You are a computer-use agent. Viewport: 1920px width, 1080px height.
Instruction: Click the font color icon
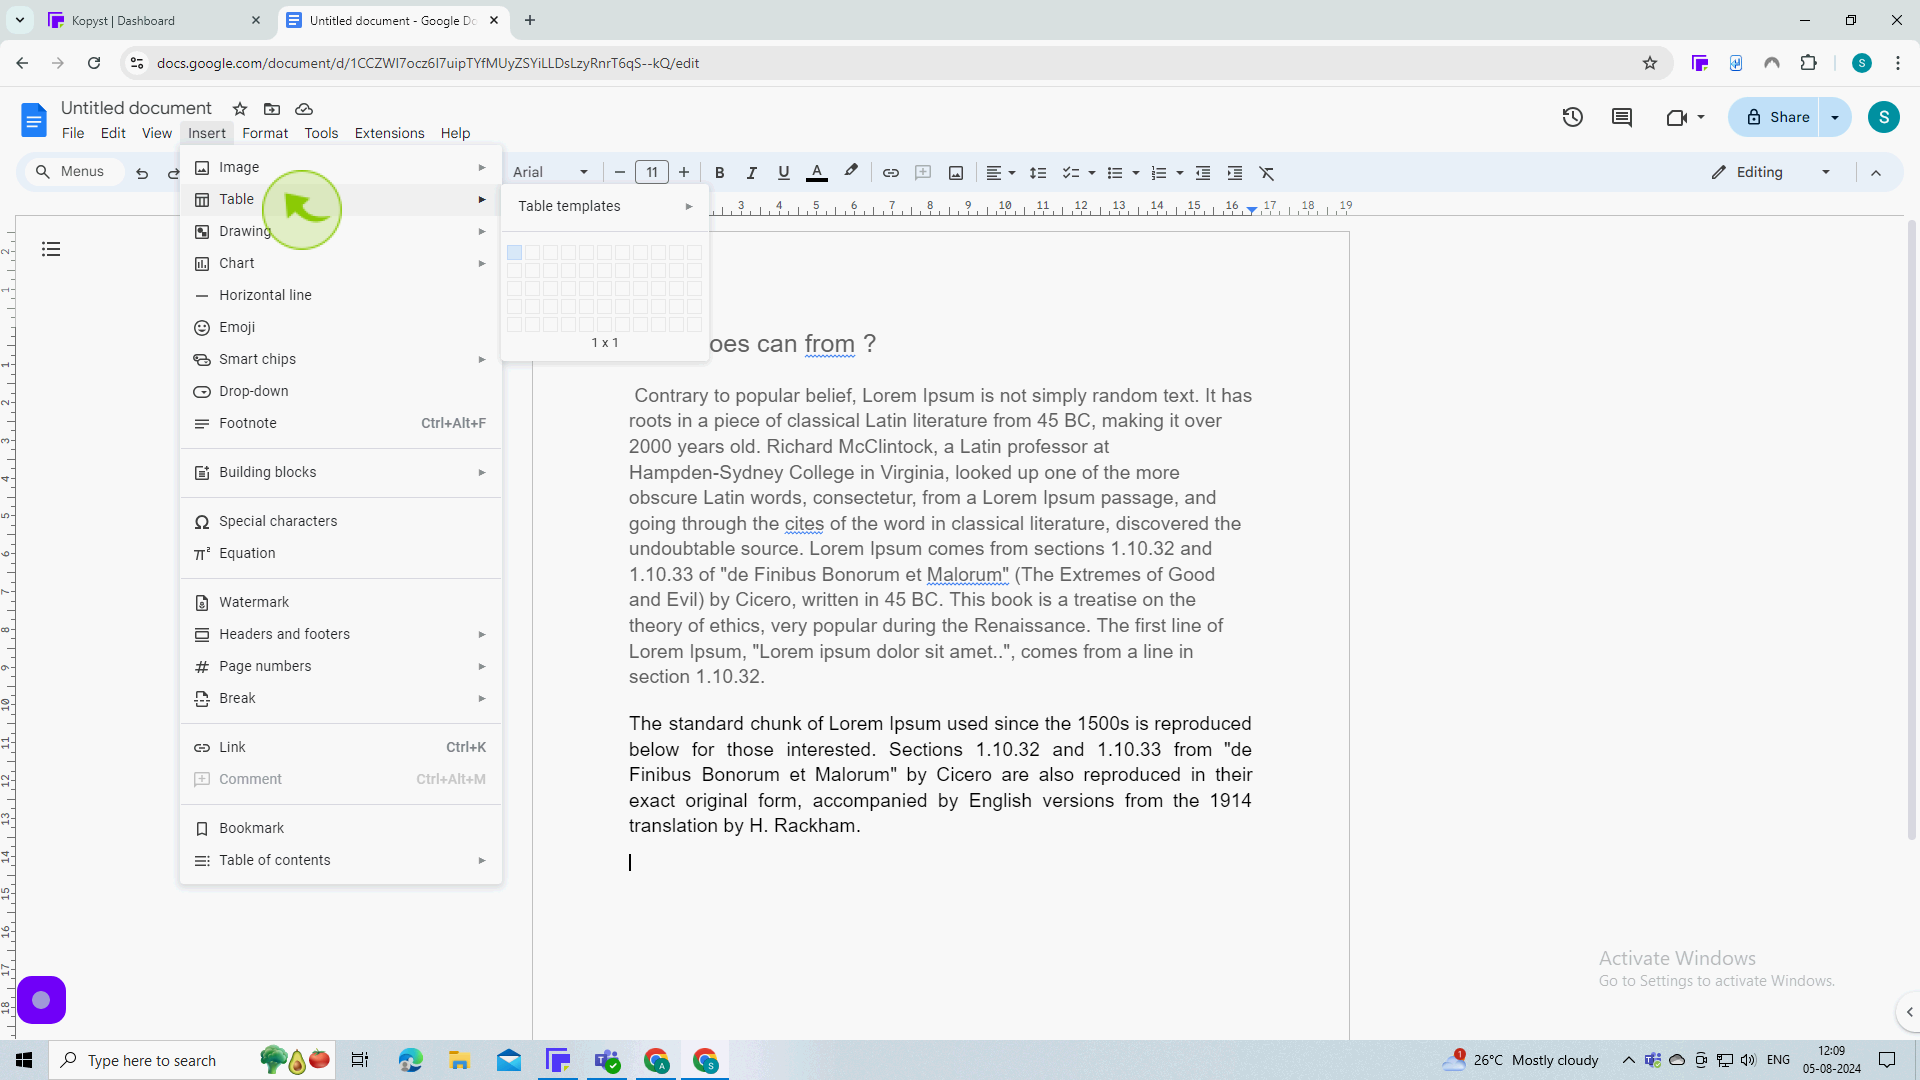816,173
